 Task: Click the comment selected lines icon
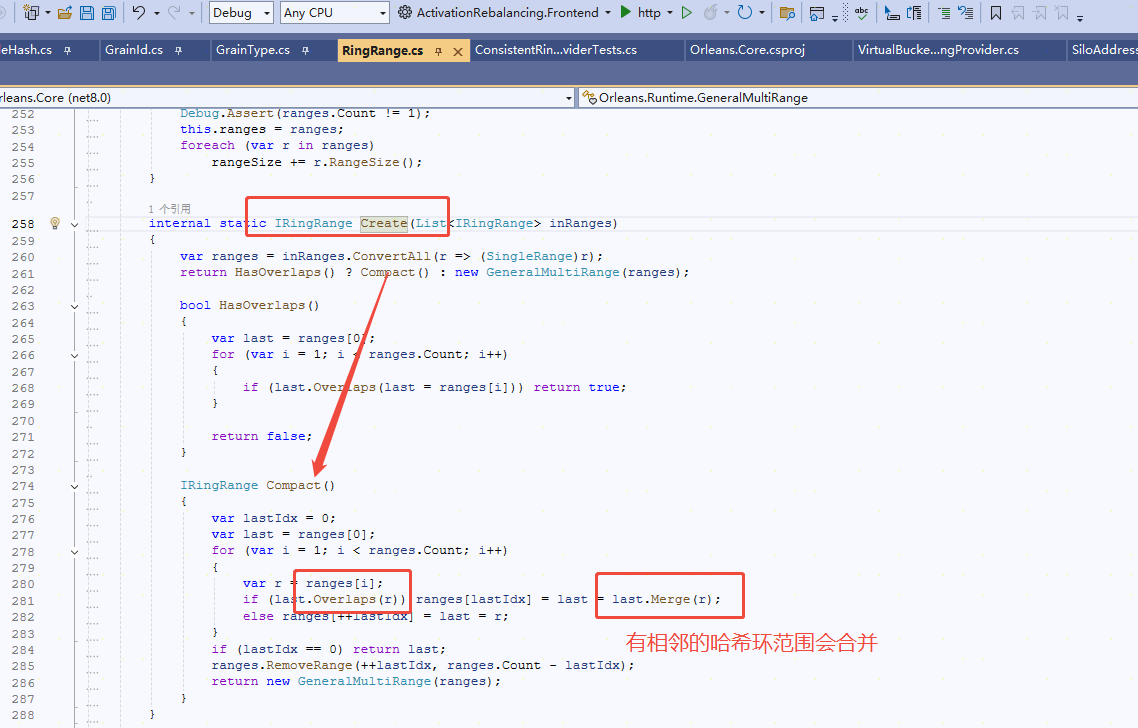click(x=943, y=13)
